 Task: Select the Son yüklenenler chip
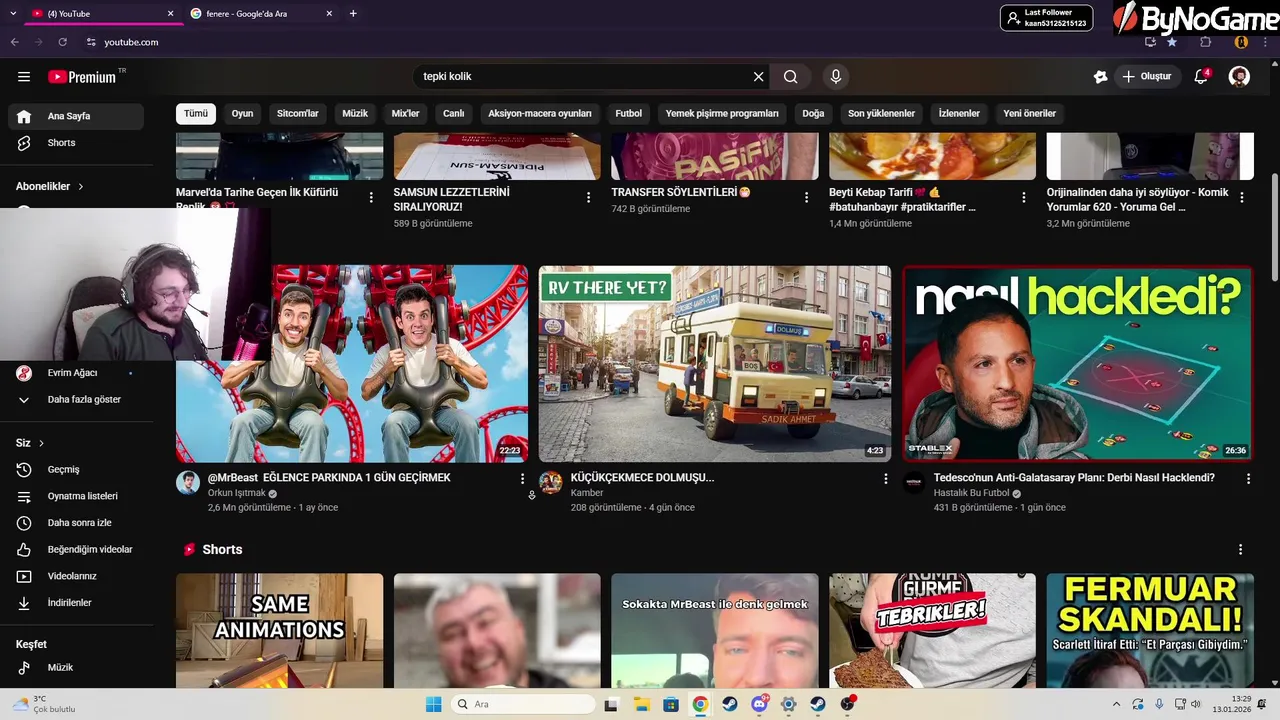(x=882, y=114)
